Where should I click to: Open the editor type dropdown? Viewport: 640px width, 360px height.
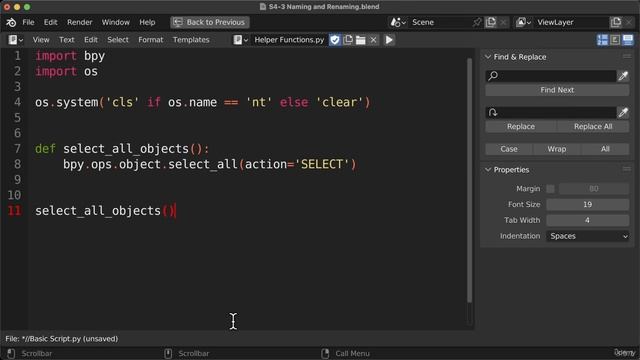coord(16,40)
